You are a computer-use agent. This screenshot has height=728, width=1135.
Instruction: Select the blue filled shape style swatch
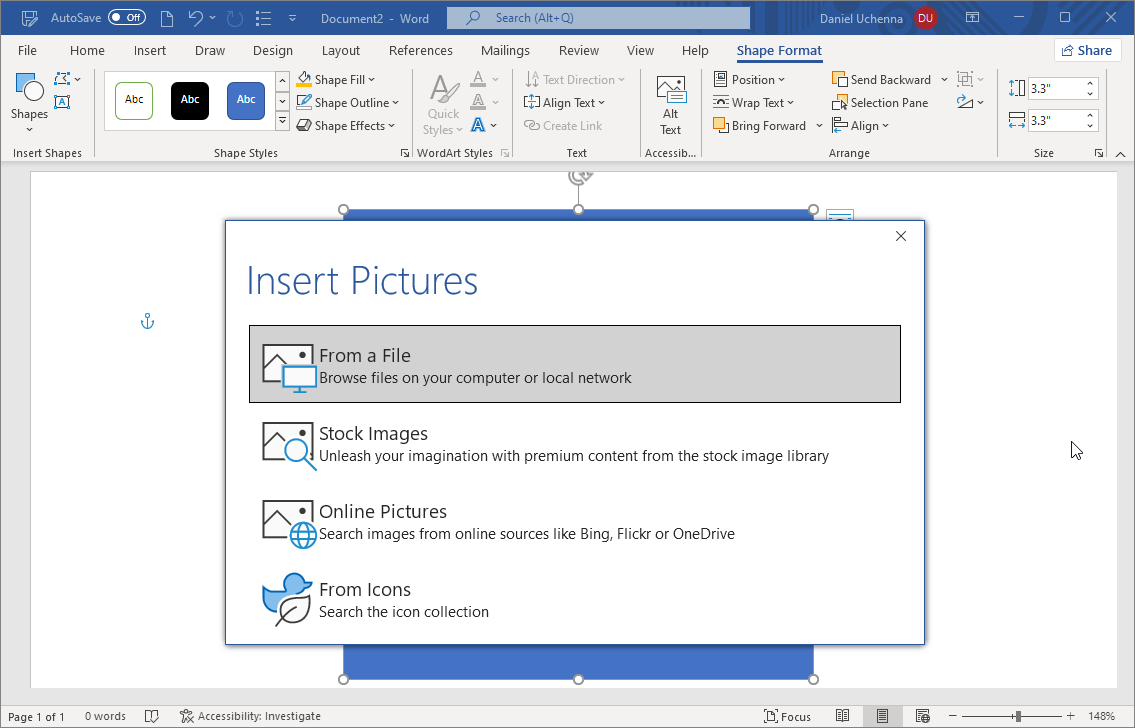246,100
